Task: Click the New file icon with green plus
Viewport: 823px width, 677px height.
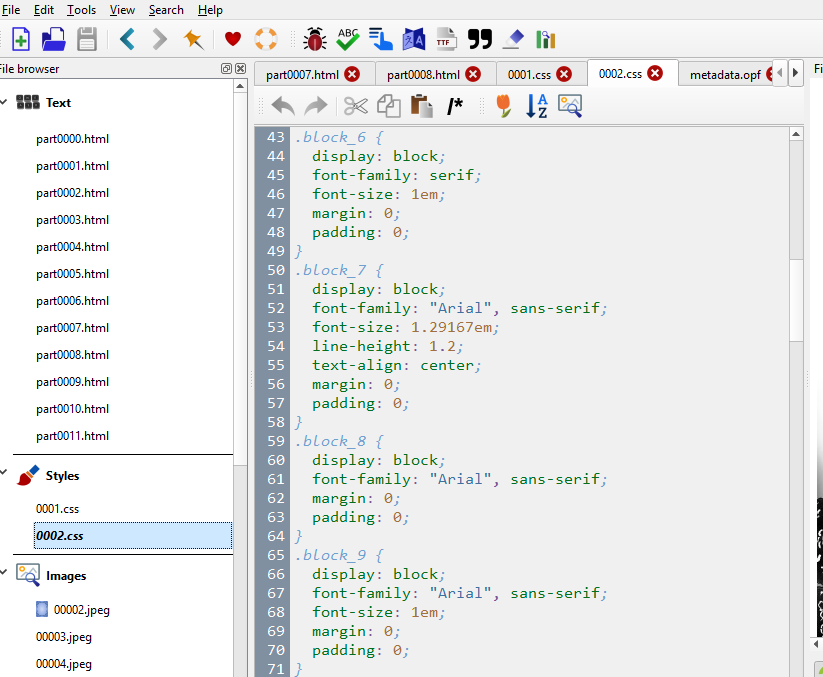Action: tap(20, 39)
